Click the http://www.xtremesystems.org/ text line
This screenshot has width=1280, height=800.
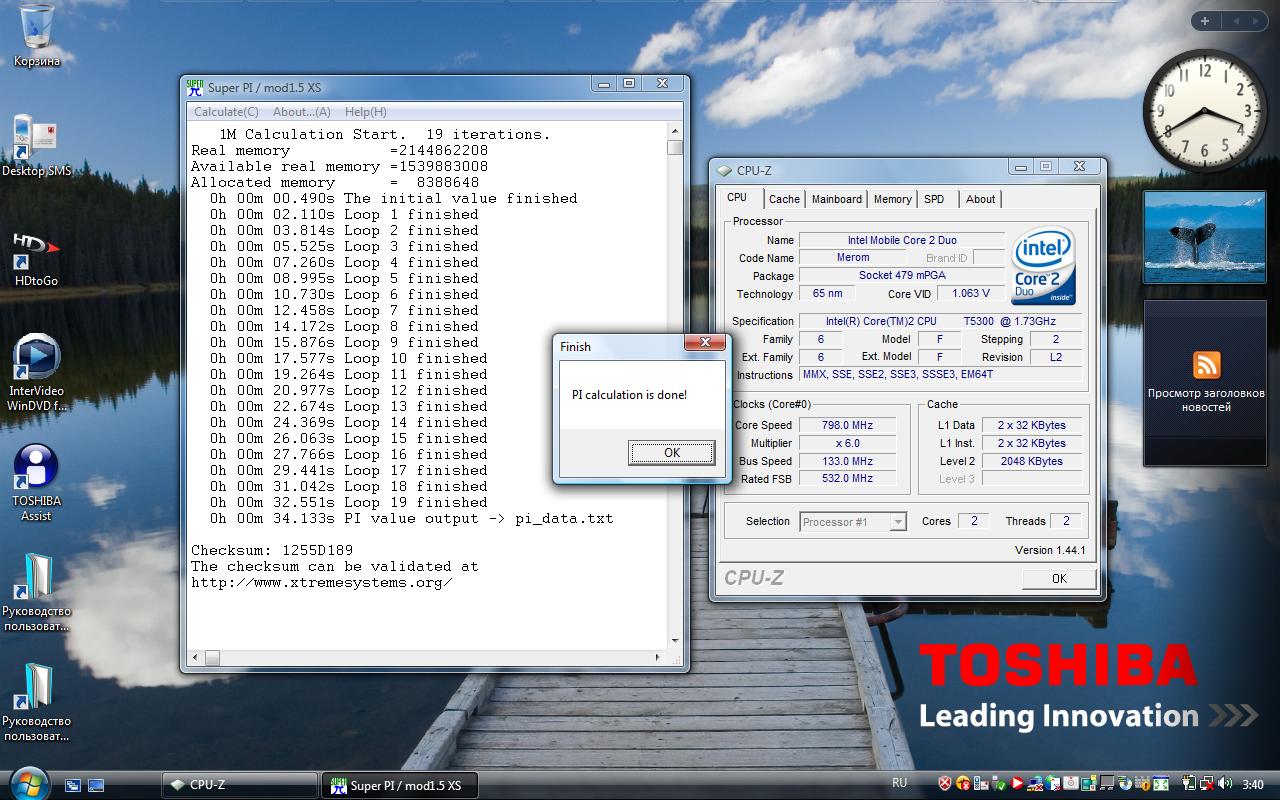pos(321,582)
